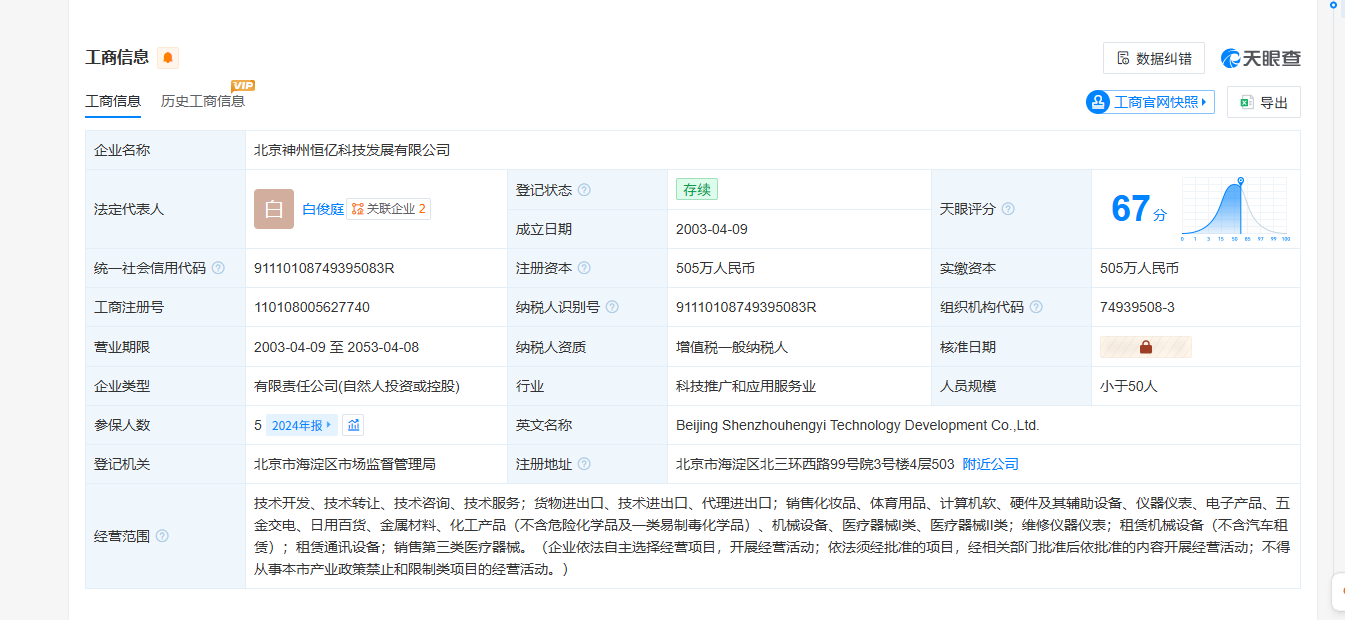Click the 数据纠错 data correction button
The width and height of the screenshot is (1345, 620).
pyautogui.click(x=1153, y=58)
